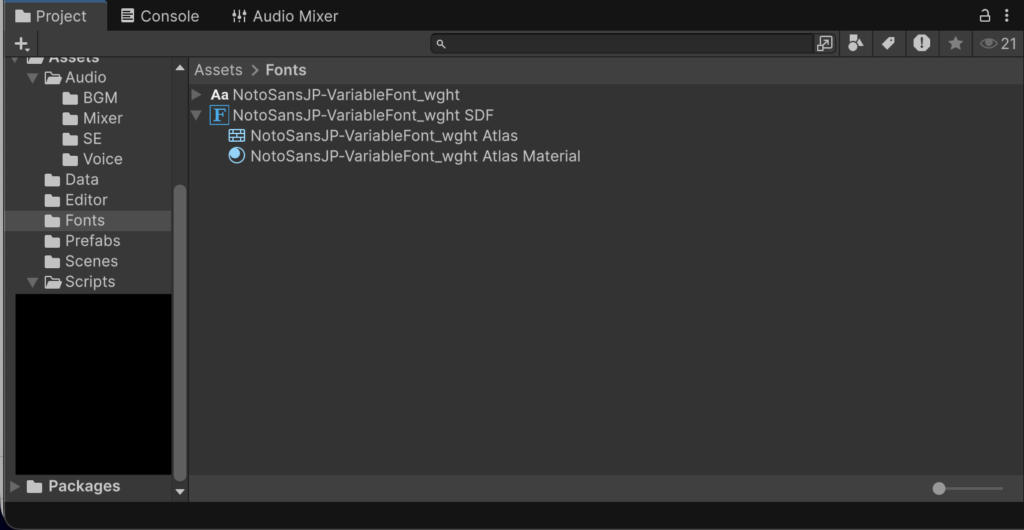Toggle the open-in-search-window icon by the search box
The image size is (1024, 530).
[825, 44]
